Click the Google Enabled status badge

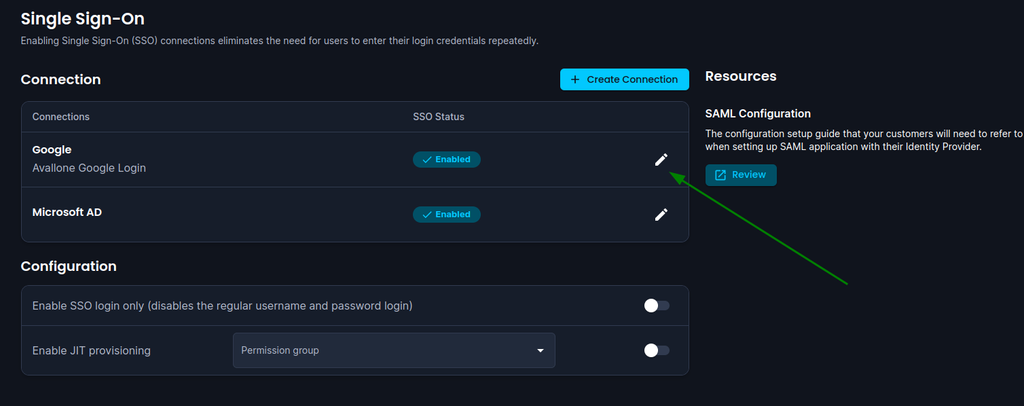[447, 160]
